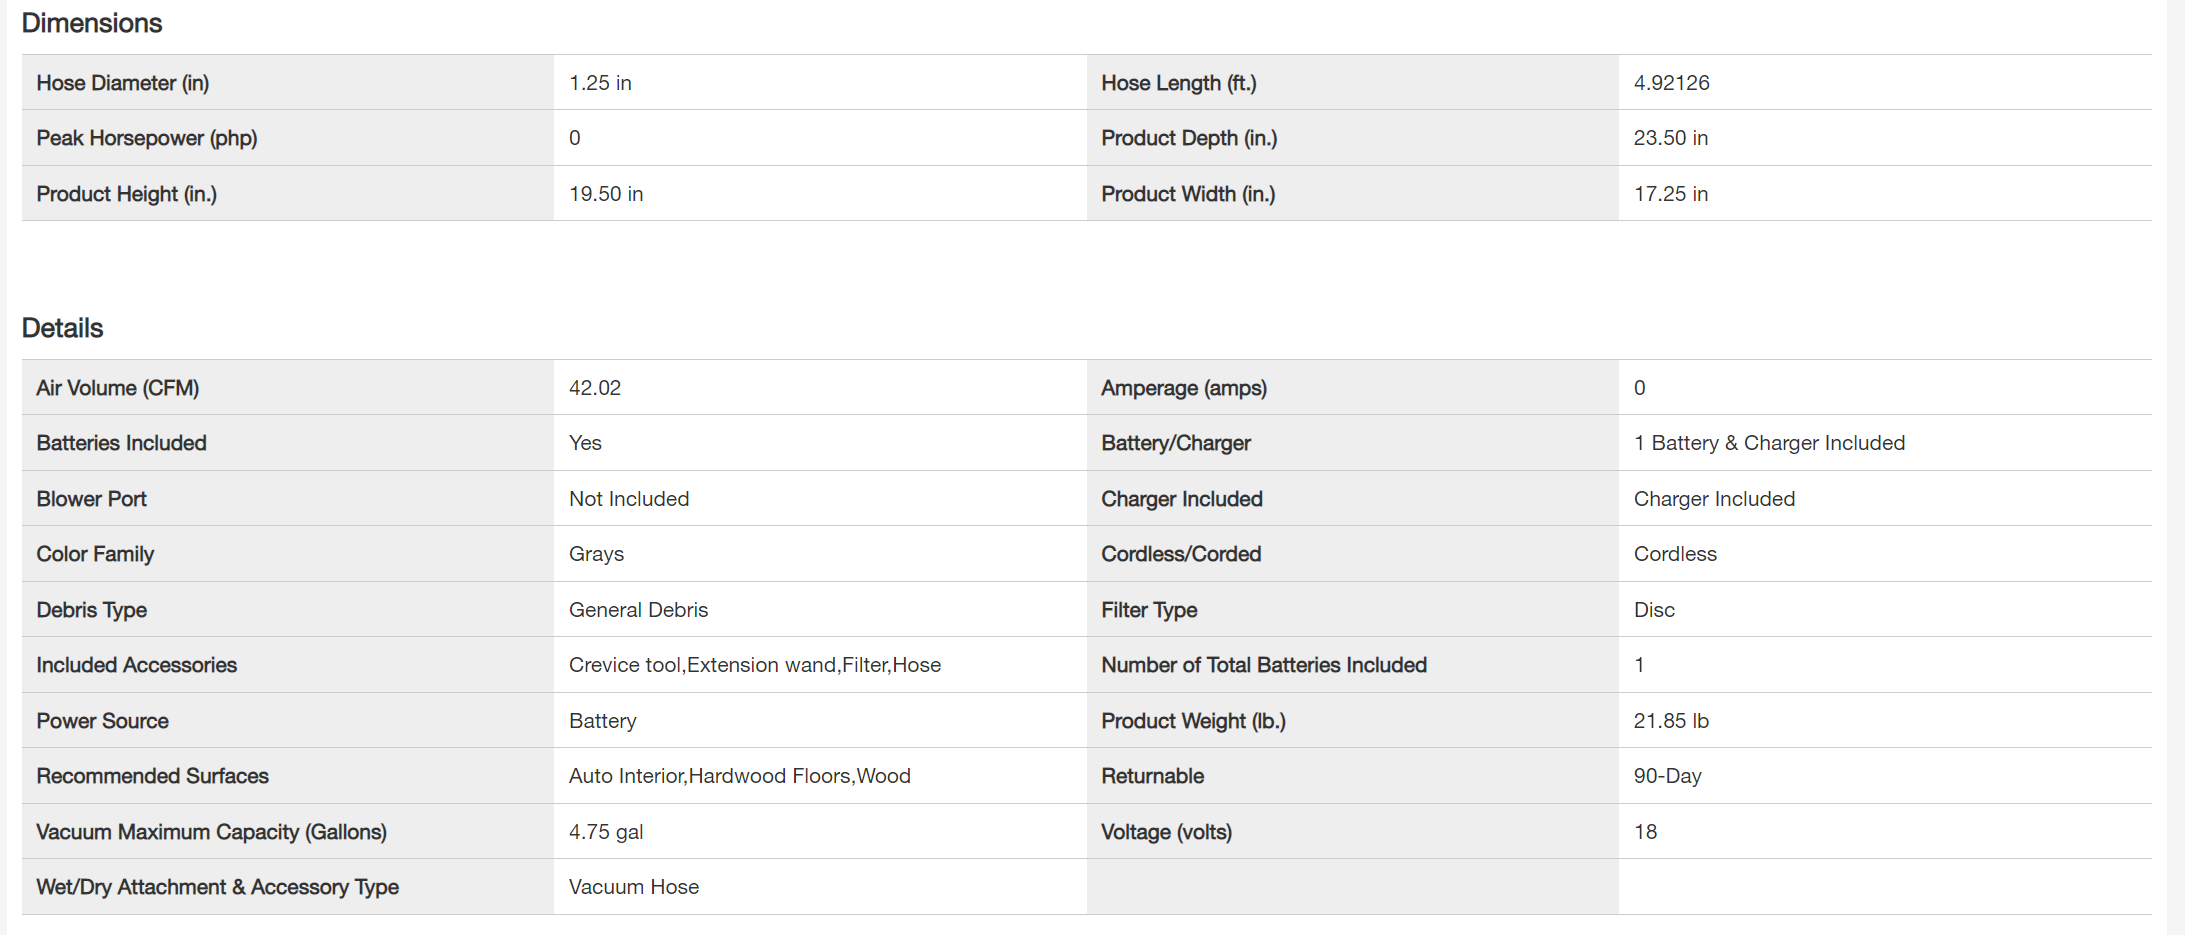Click the Cordless value cell
The image size is (2185, 935).
click(x=1674, y=554)
